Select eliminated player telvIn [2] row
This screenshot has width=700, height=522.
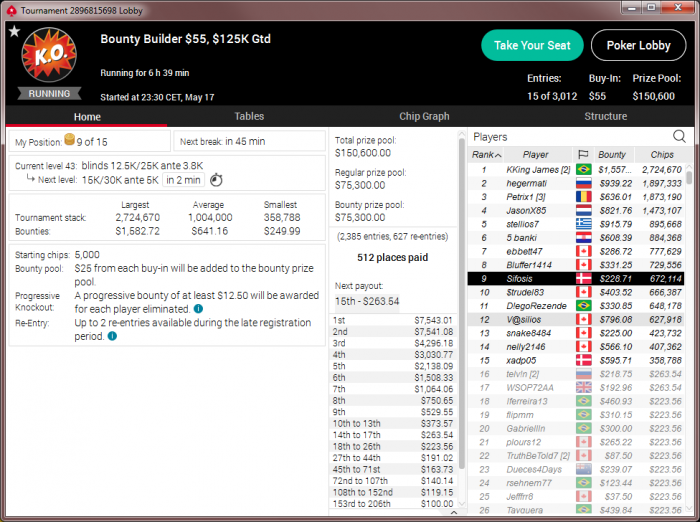point(575,374)
